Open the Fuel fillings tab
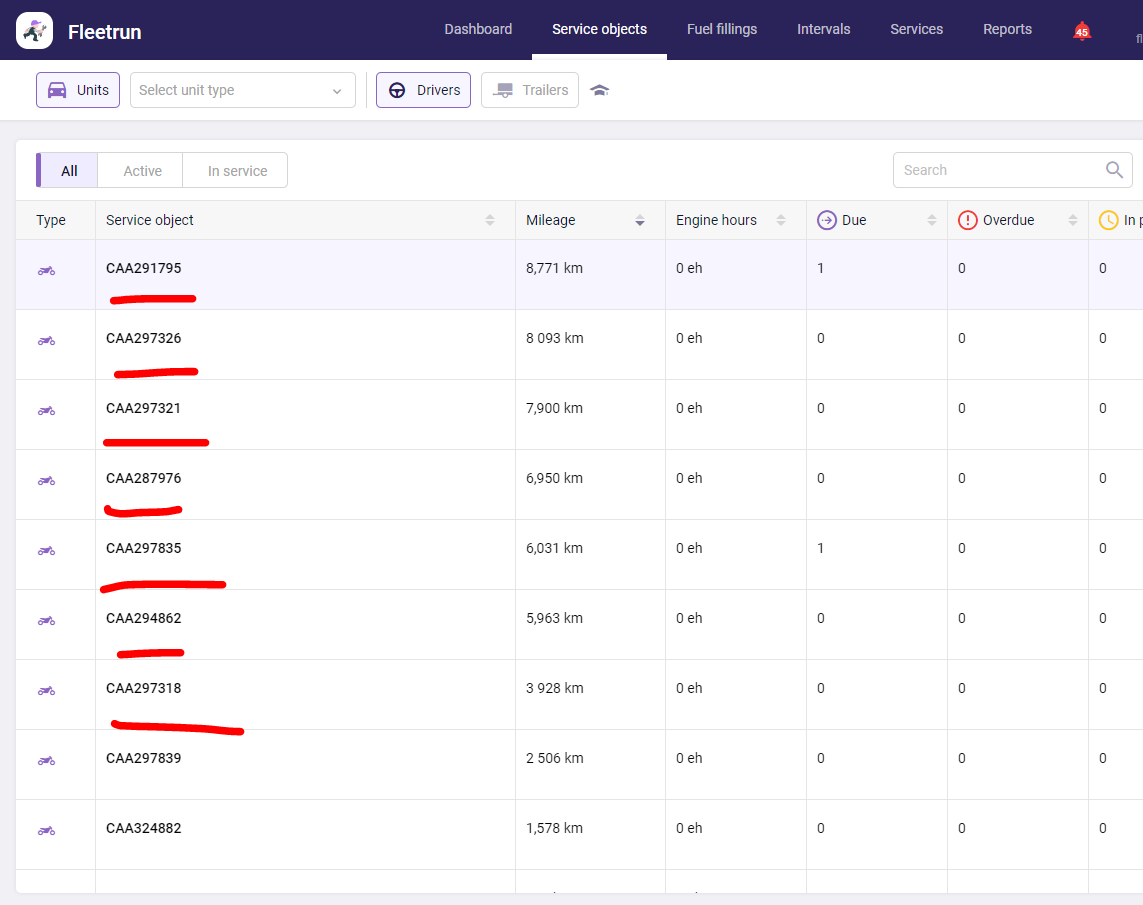 click(x=721, y=29)
